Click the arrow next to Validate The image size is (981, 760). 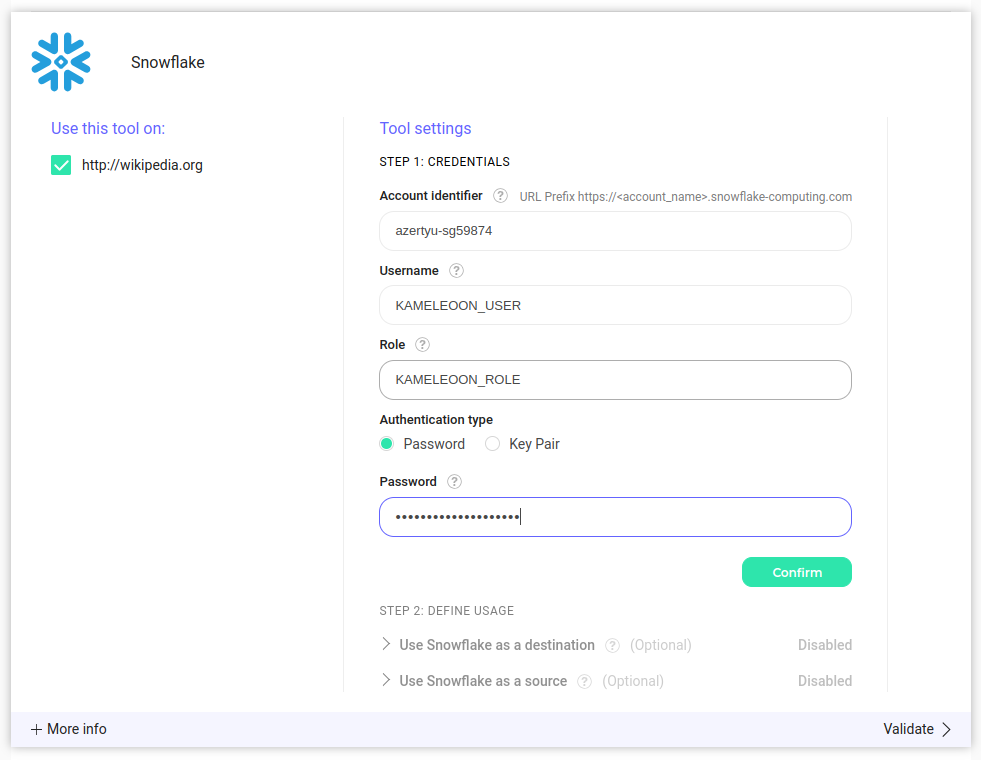click(946, 729)
